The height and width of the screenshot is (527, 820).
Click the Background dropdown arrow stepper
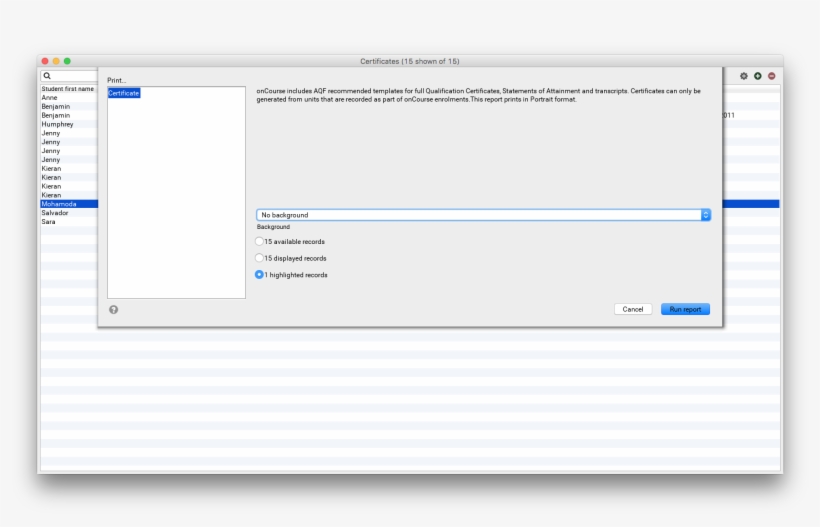(705, 215)
